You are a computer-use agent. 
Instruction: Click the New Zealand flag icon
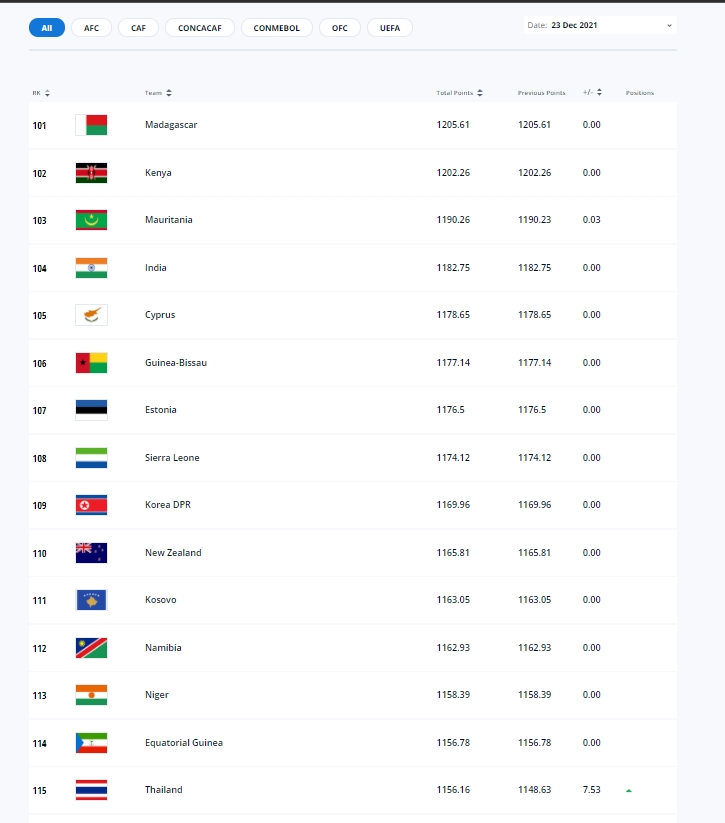pos(91,553)
